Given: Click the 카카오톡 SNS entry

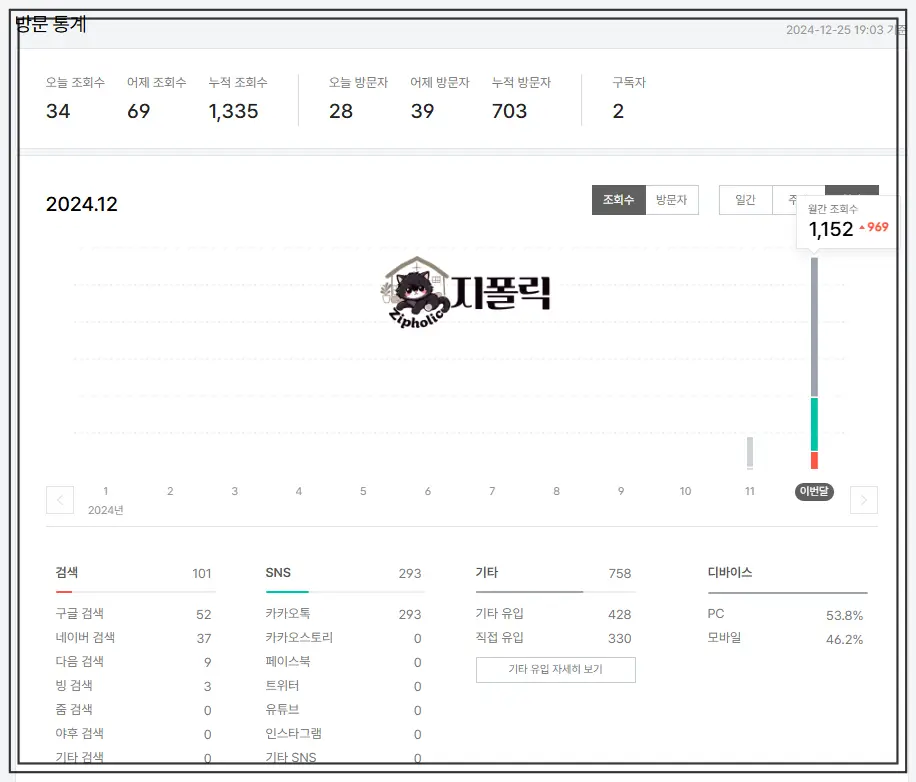Looking at the screenshot, I should point(296,614).
